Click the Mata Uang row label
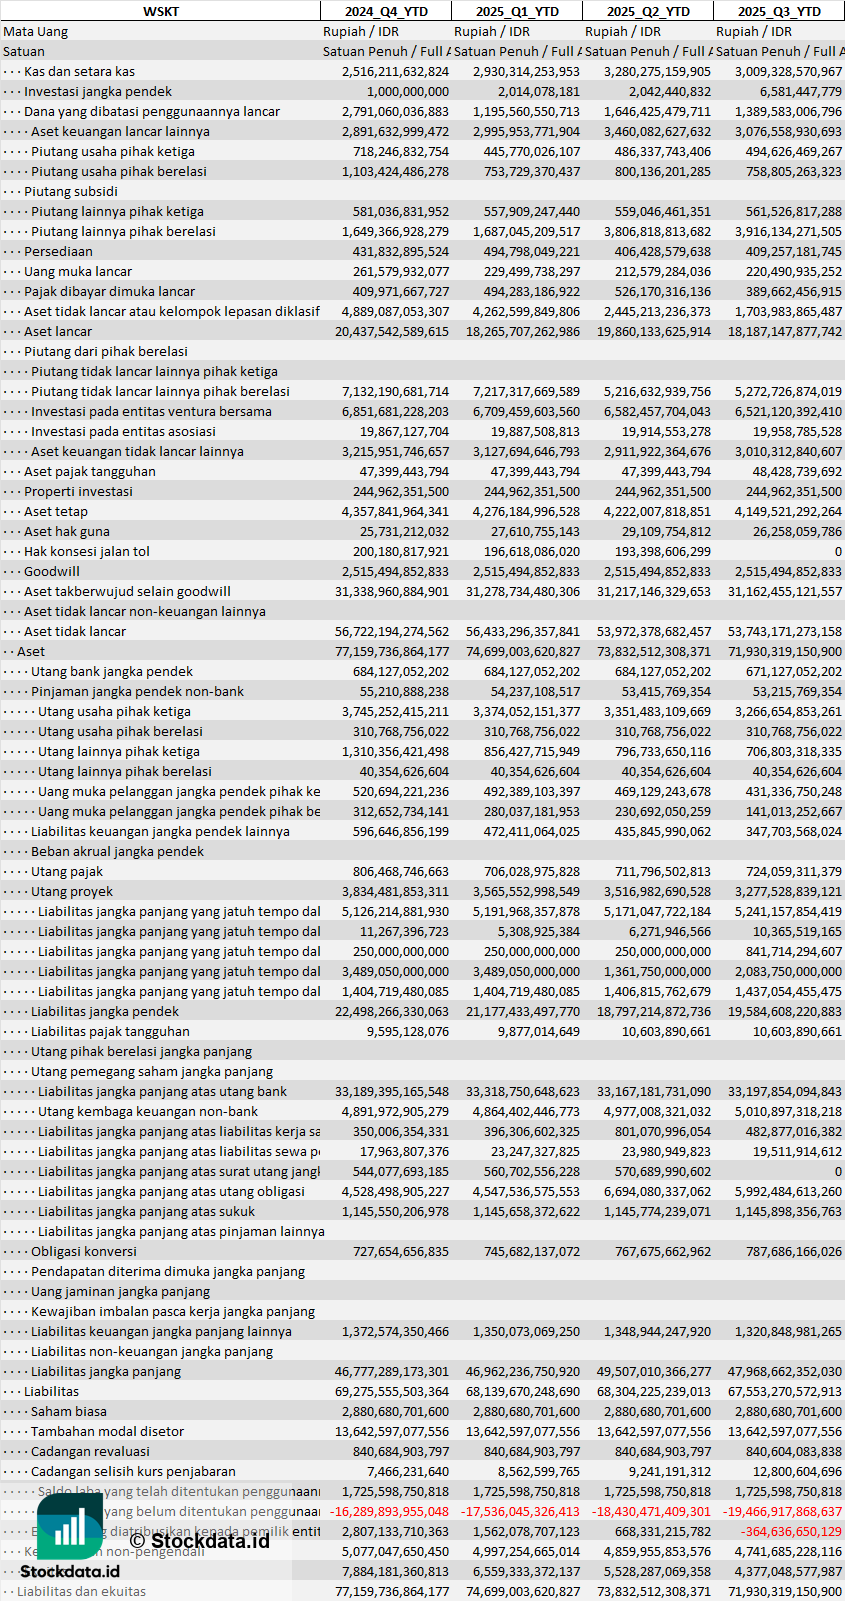 [36, 31]
